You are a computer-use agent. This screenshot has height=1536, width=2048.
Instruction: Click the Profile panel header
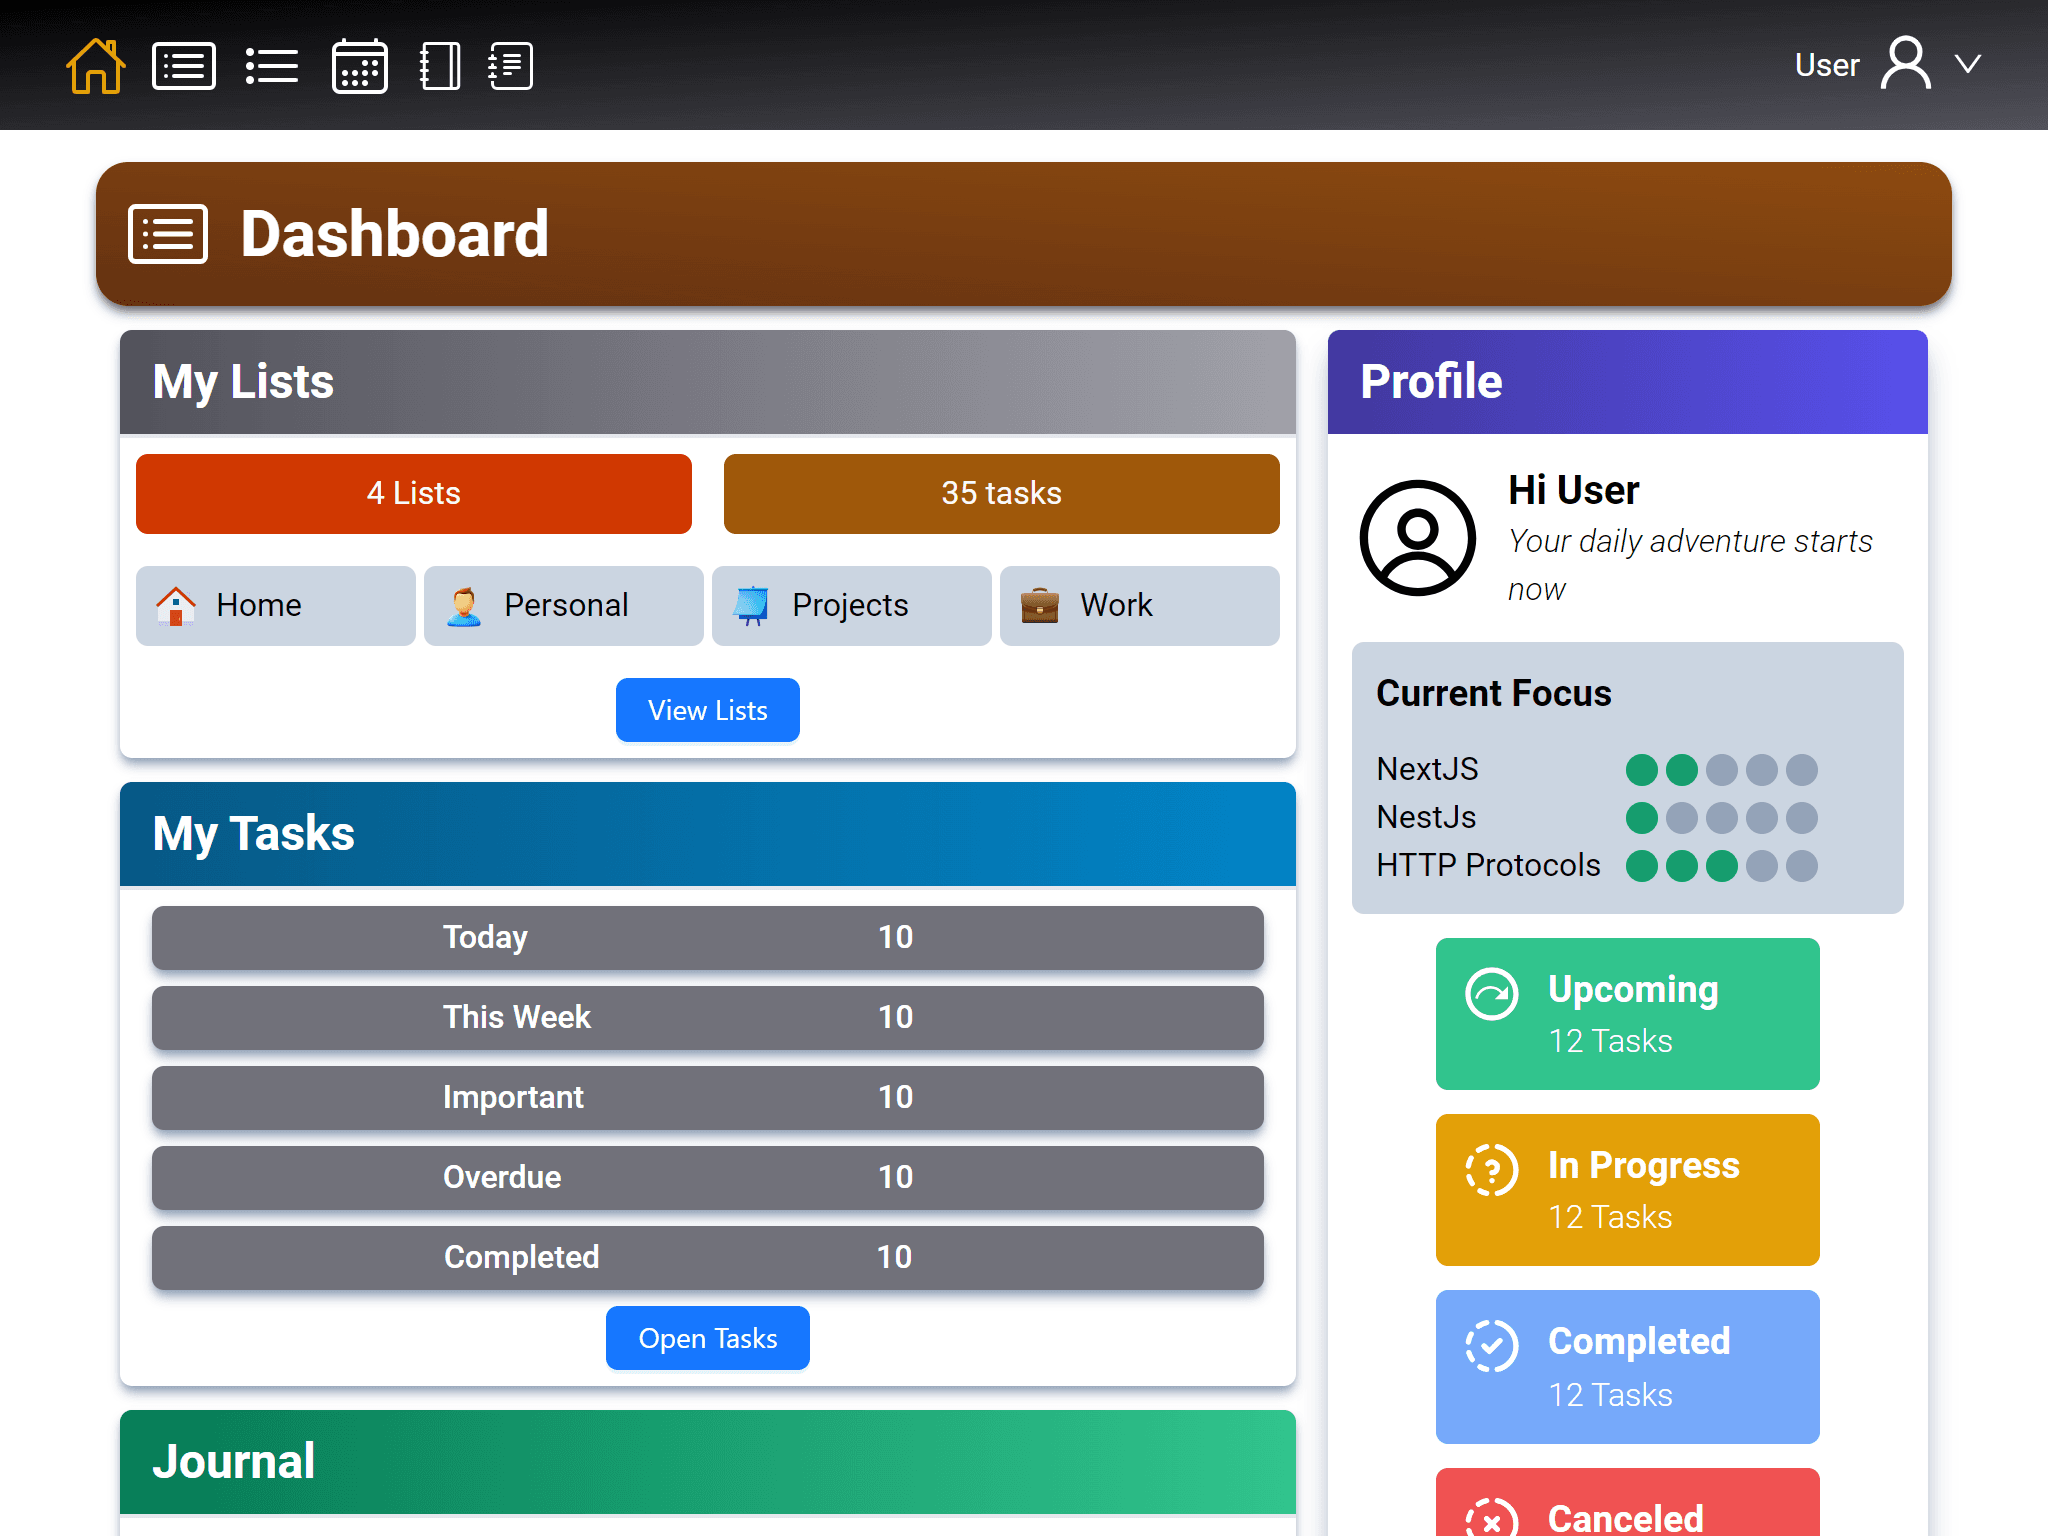point(1628,382)
